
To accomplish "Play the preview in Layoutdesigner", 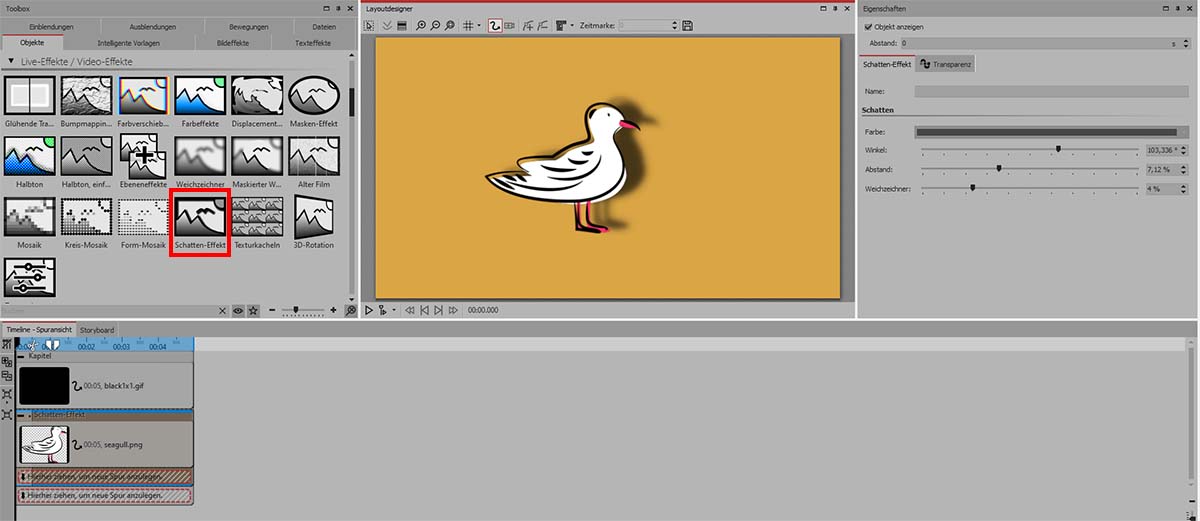I will click(x=369, y=311).
